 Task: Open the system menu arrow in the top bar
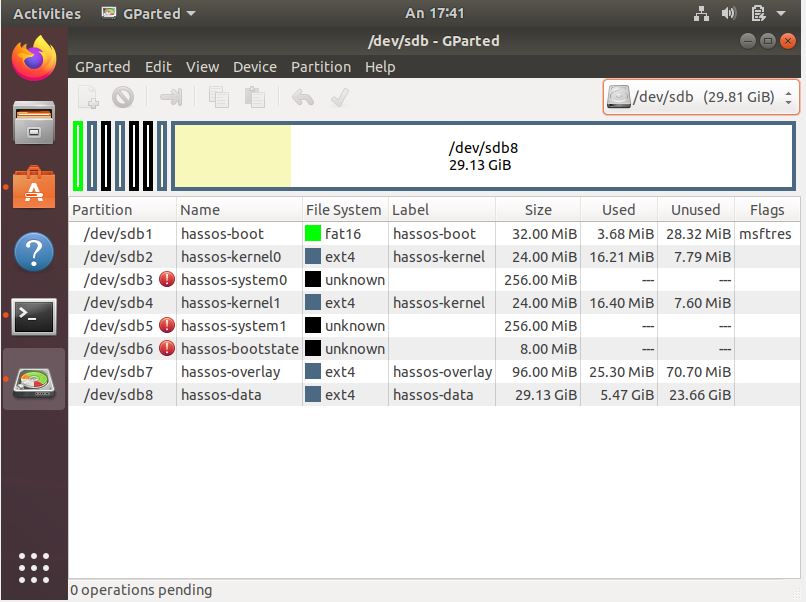point(781,13)
